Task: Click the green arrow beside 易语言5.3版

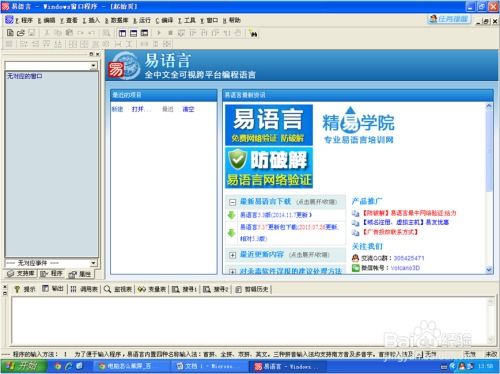Action: 232,215
